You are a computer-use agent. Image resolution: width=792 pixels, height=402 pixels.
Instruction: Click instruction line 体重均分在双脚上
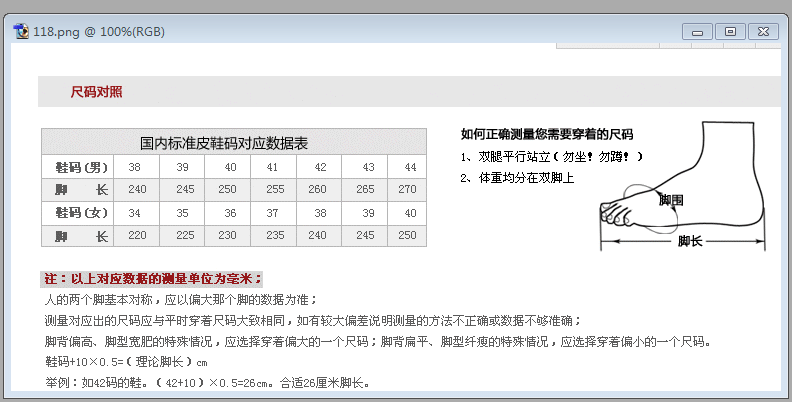pyautogui.click(x=517, y=178)
